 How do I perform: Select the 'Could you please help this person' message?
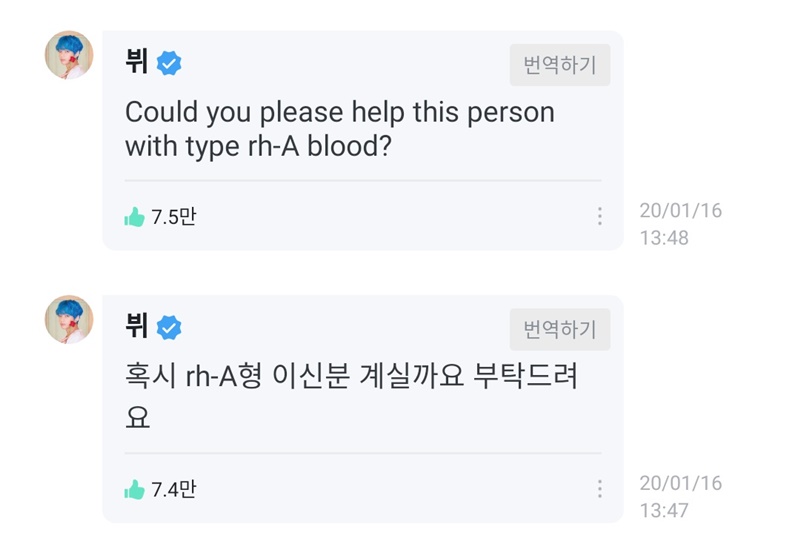(339, 128)
